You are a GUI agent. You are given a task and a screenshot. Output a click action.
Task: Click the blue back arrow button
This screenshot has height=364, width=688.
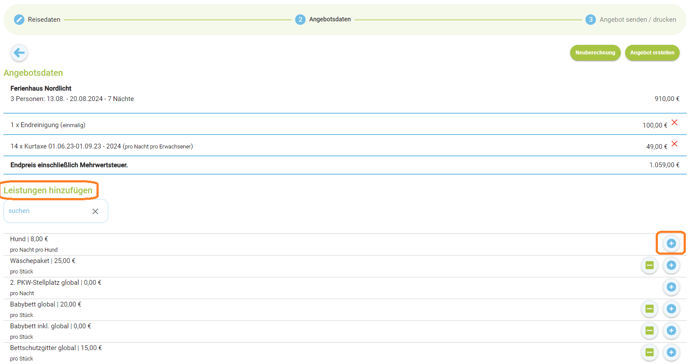tap(19, 53)
